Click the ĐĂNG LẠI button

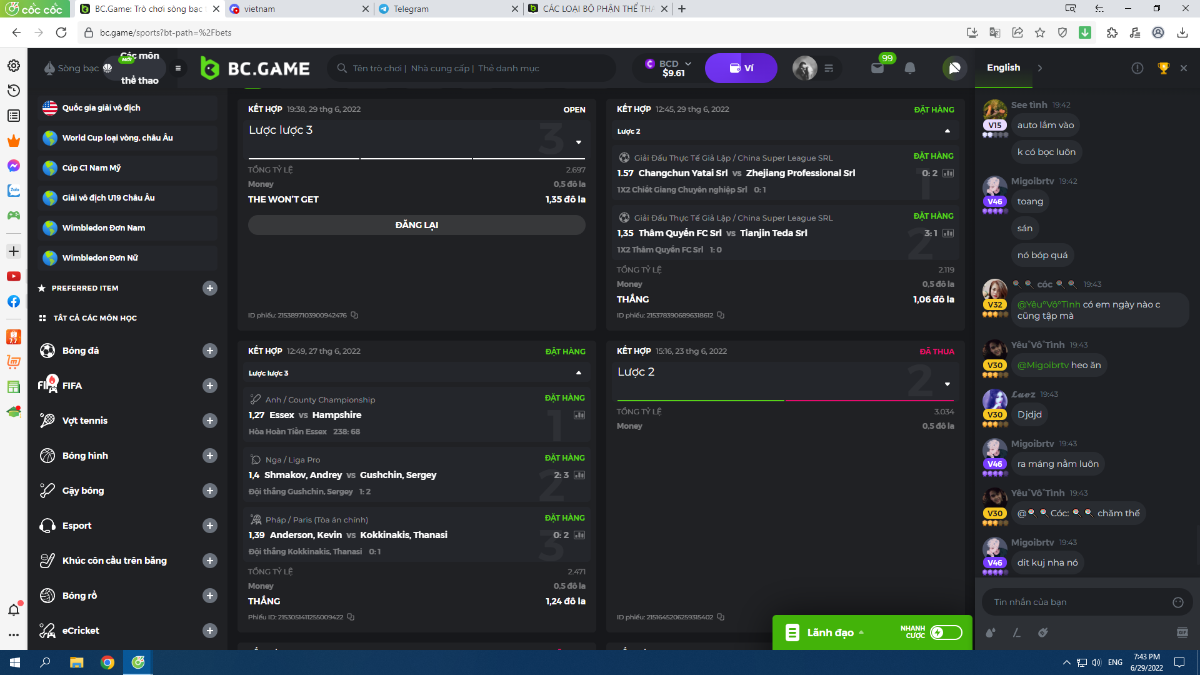[416, 225]
